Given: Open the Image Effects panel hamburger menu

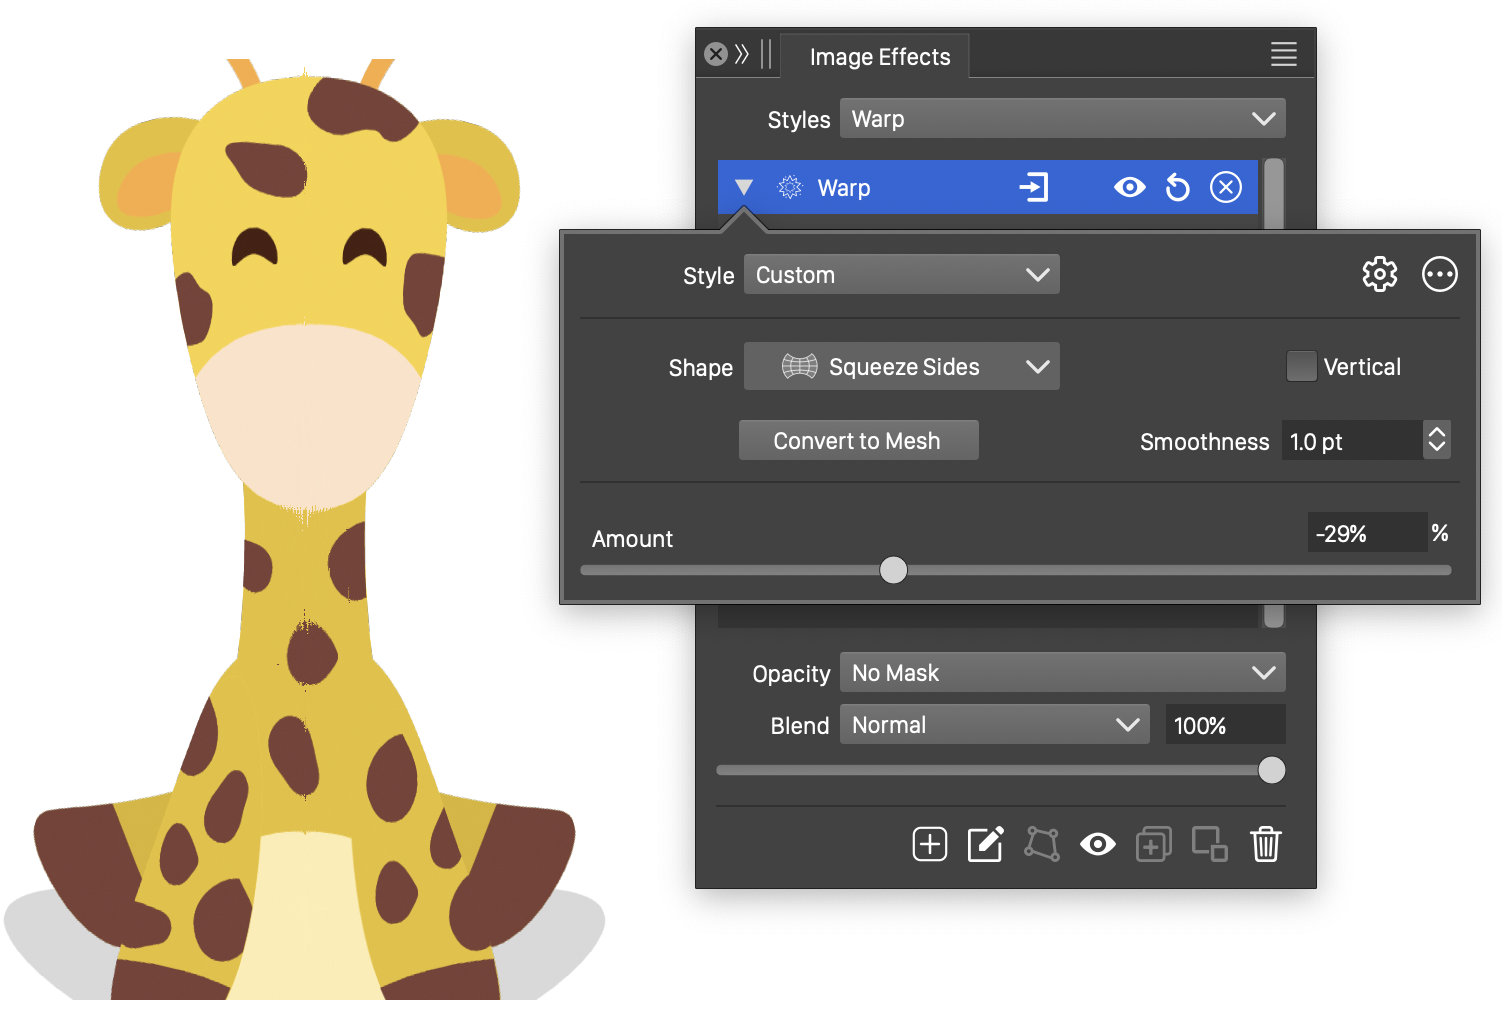Looking at the screenshot, I should pos(1283,54).
